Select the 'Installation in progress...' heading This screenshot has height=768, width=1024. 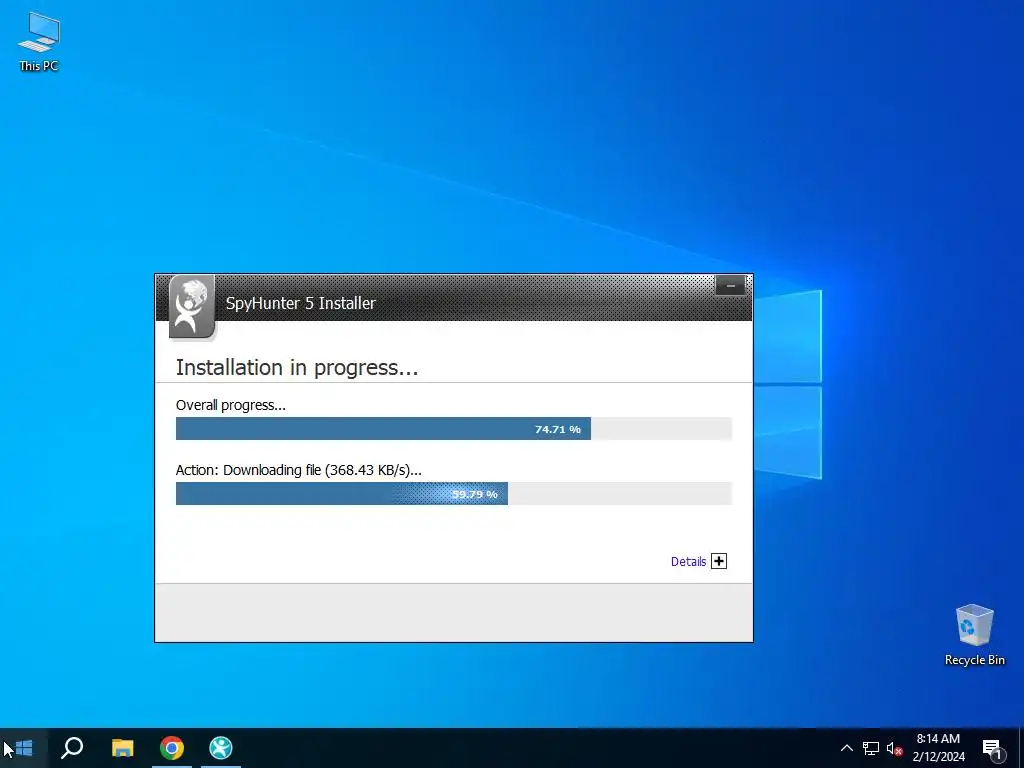click(x=296, y=368)
